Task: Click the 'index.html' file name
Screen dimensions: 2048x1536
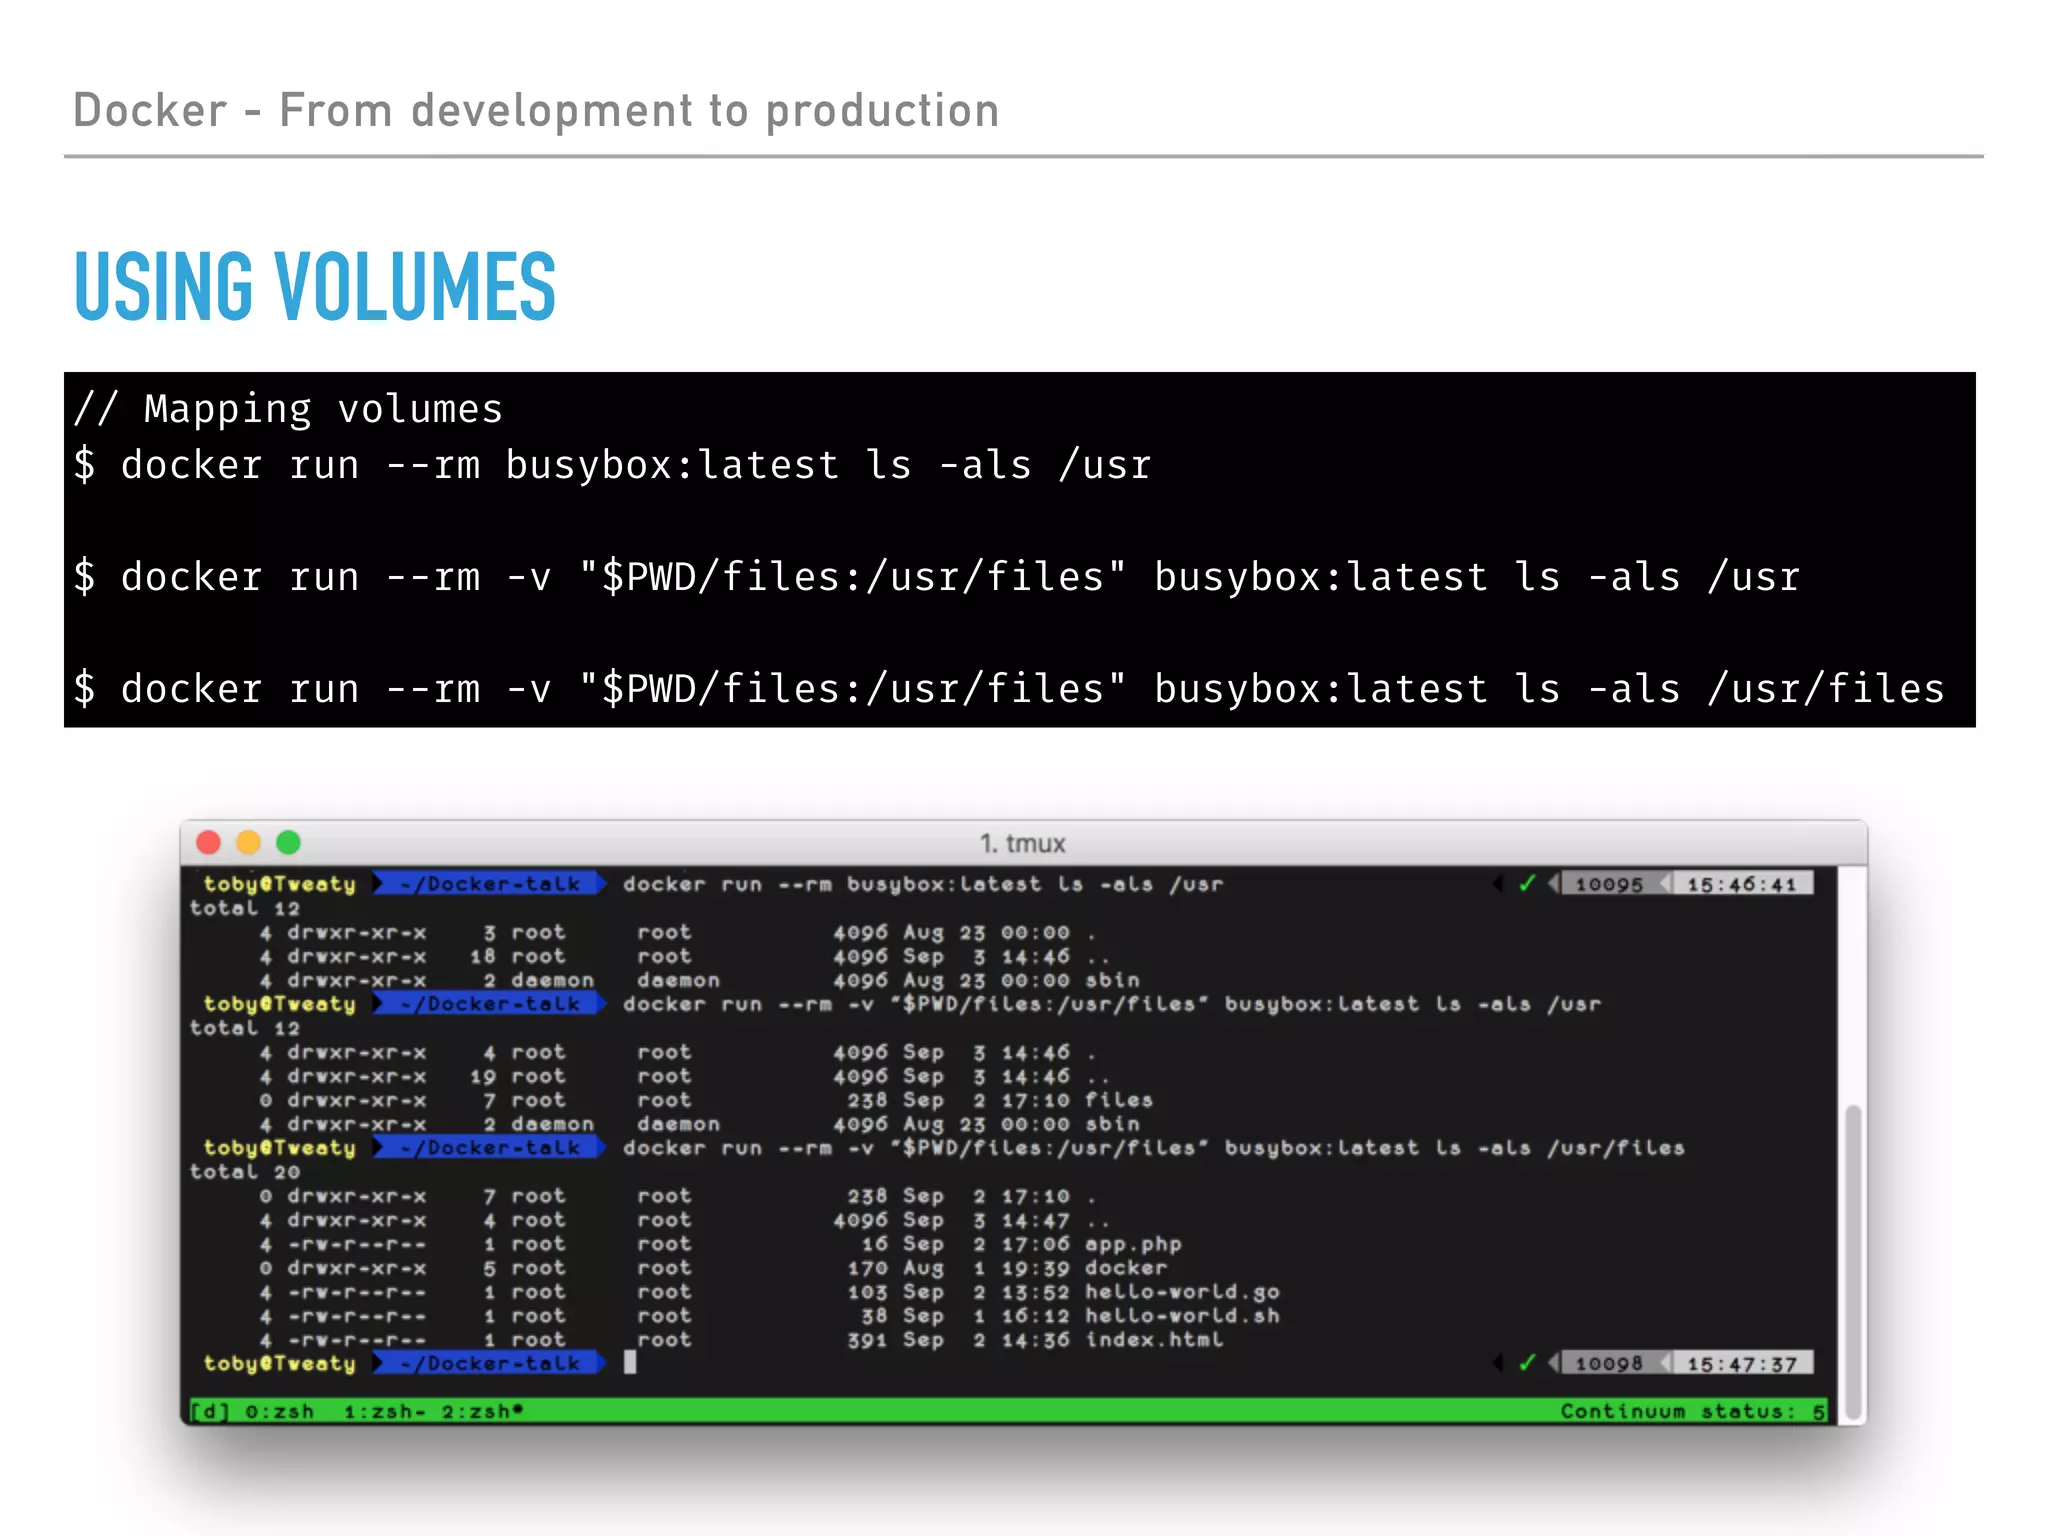Action: (x=1154, y=1340)
